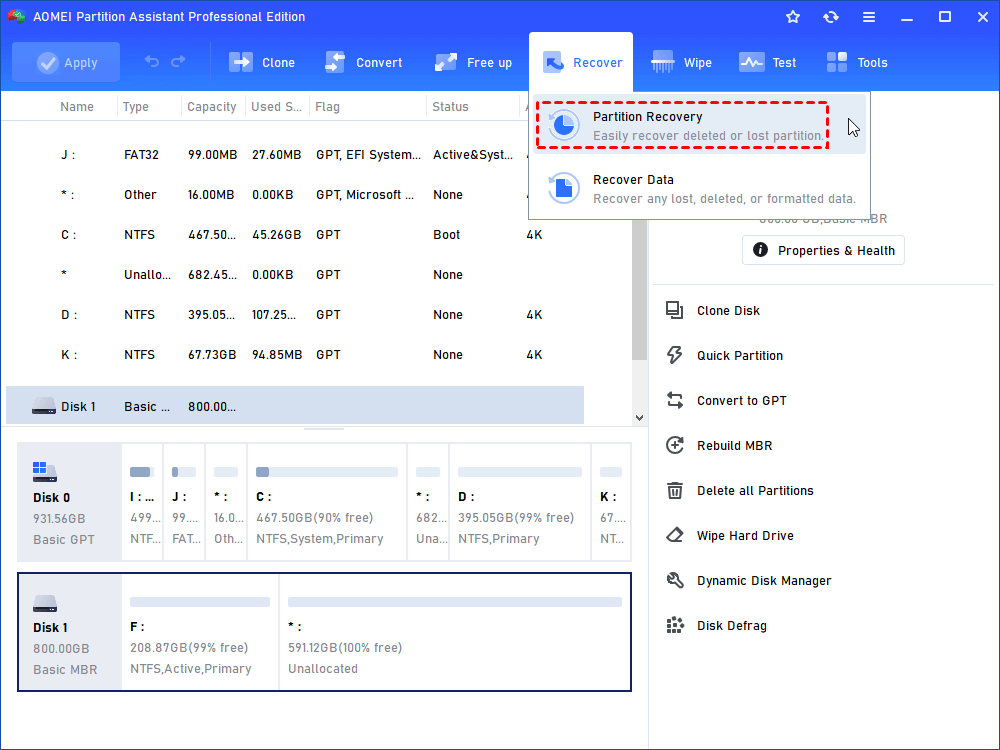
Task: Select the I: partition block on Disk 0
Action: 142,502
